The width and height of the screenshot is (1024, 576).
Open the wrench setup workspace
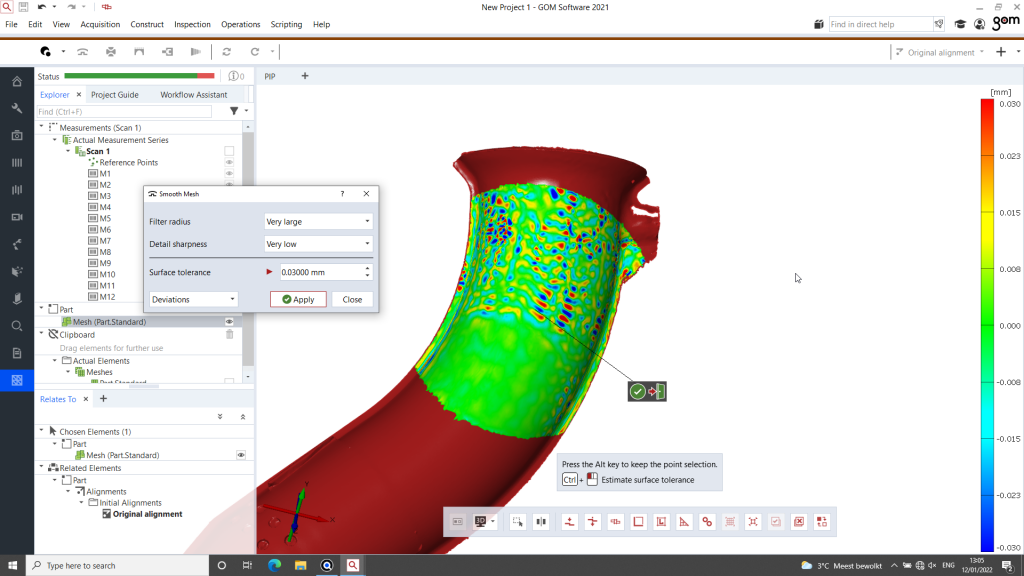(17, 108)
